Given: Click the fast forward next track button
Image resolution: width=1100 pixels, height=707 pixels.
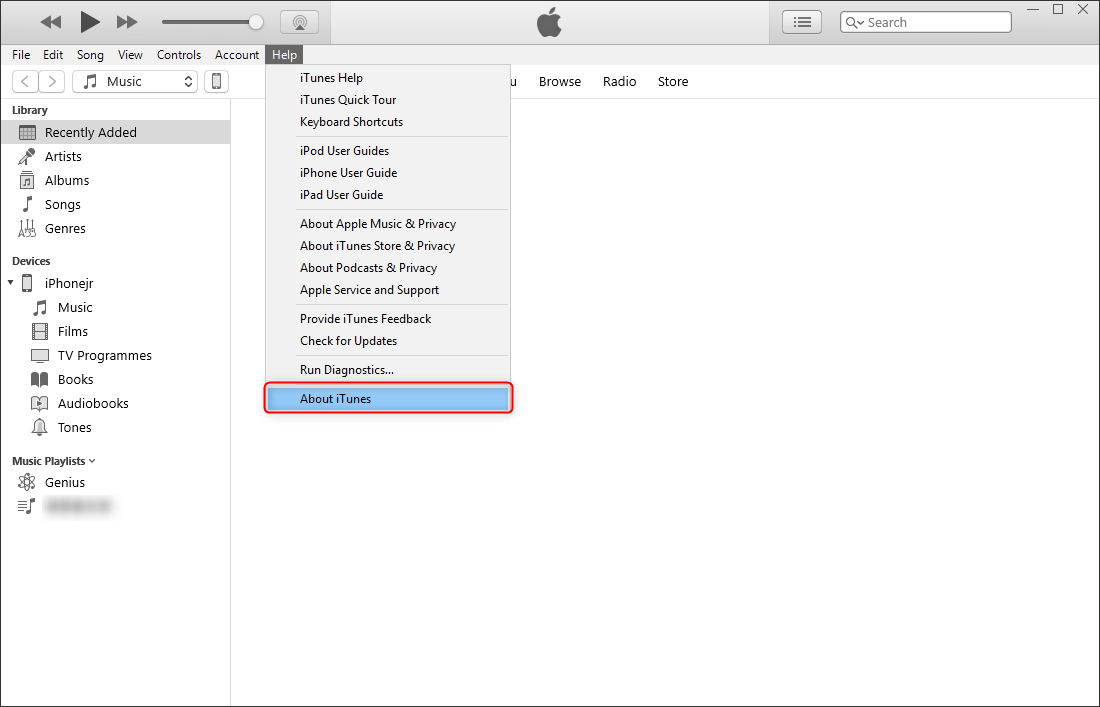Looking at the screenshot, I should pos(127,22).
